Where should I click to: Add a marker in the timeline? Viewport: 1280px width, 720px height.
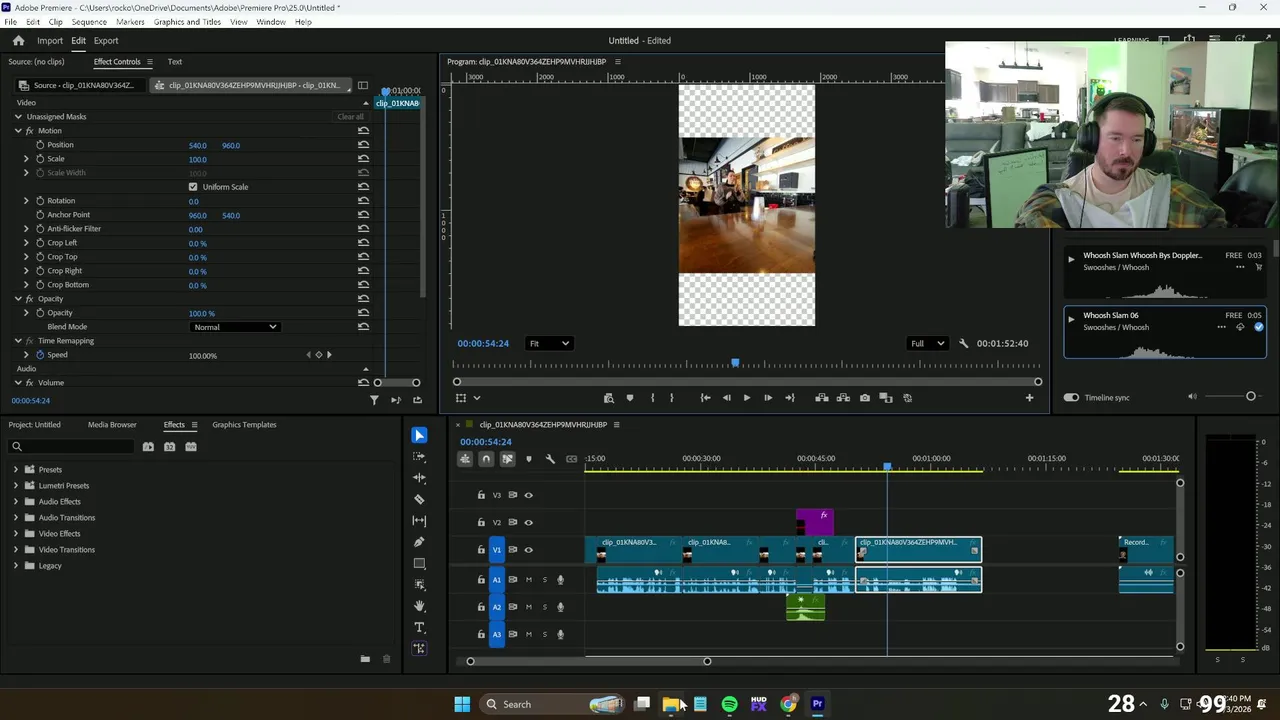(x=529, y=459)
